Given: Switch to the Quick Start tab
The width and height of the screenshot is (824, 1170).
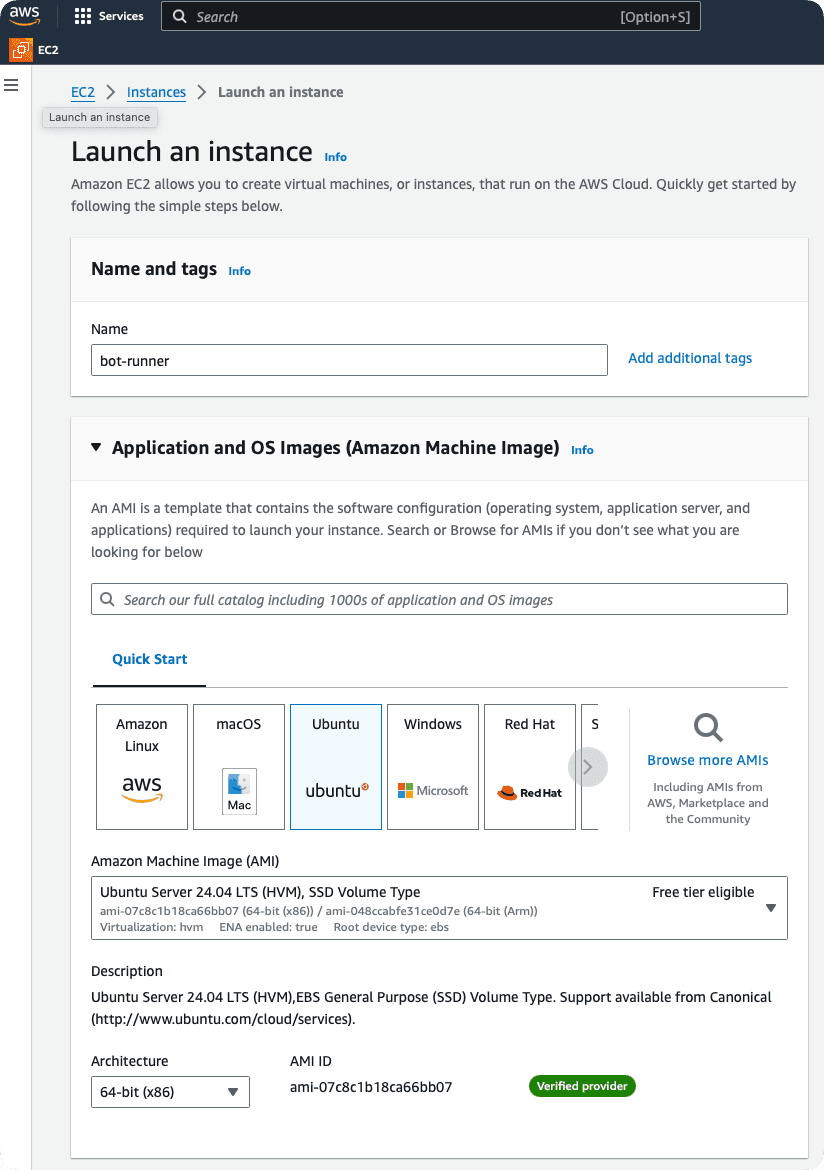Looking at the screenshot, I should point(149,659).
